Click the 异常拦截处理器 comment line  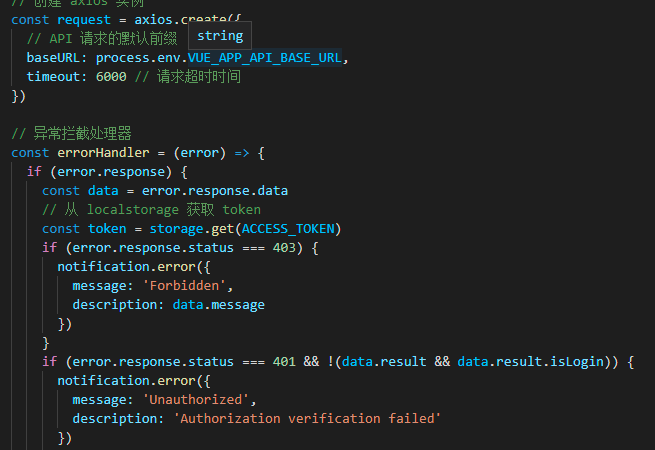click(x=72, y=133)
